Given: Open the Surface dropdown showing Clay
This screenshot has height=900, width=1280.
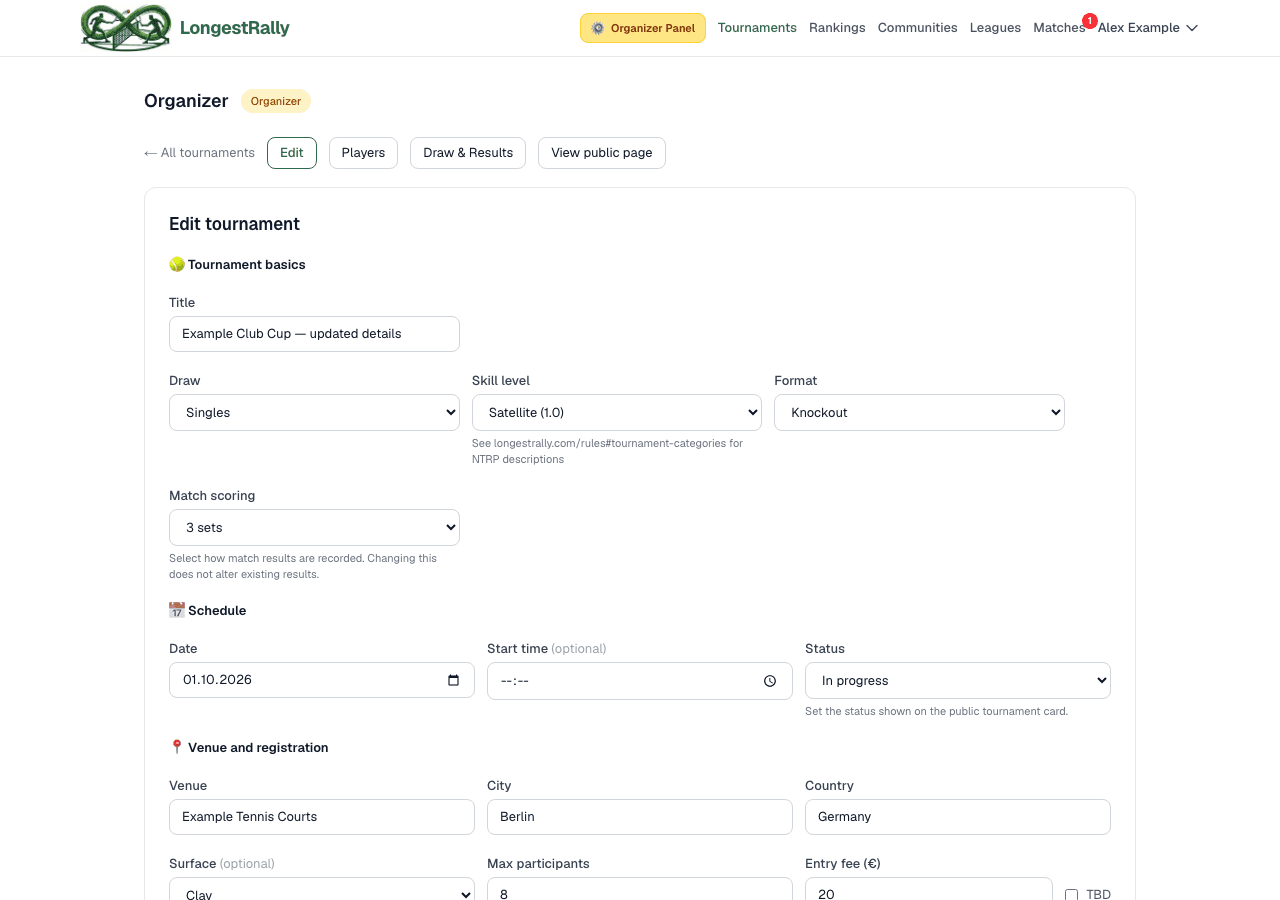Looking at the screenshot, I should click(322, 889).
